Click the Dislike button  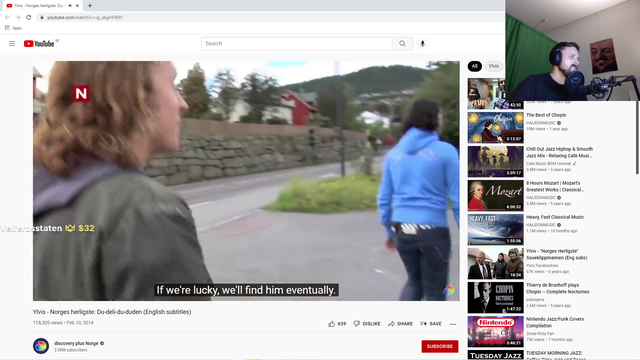(367, 324)
